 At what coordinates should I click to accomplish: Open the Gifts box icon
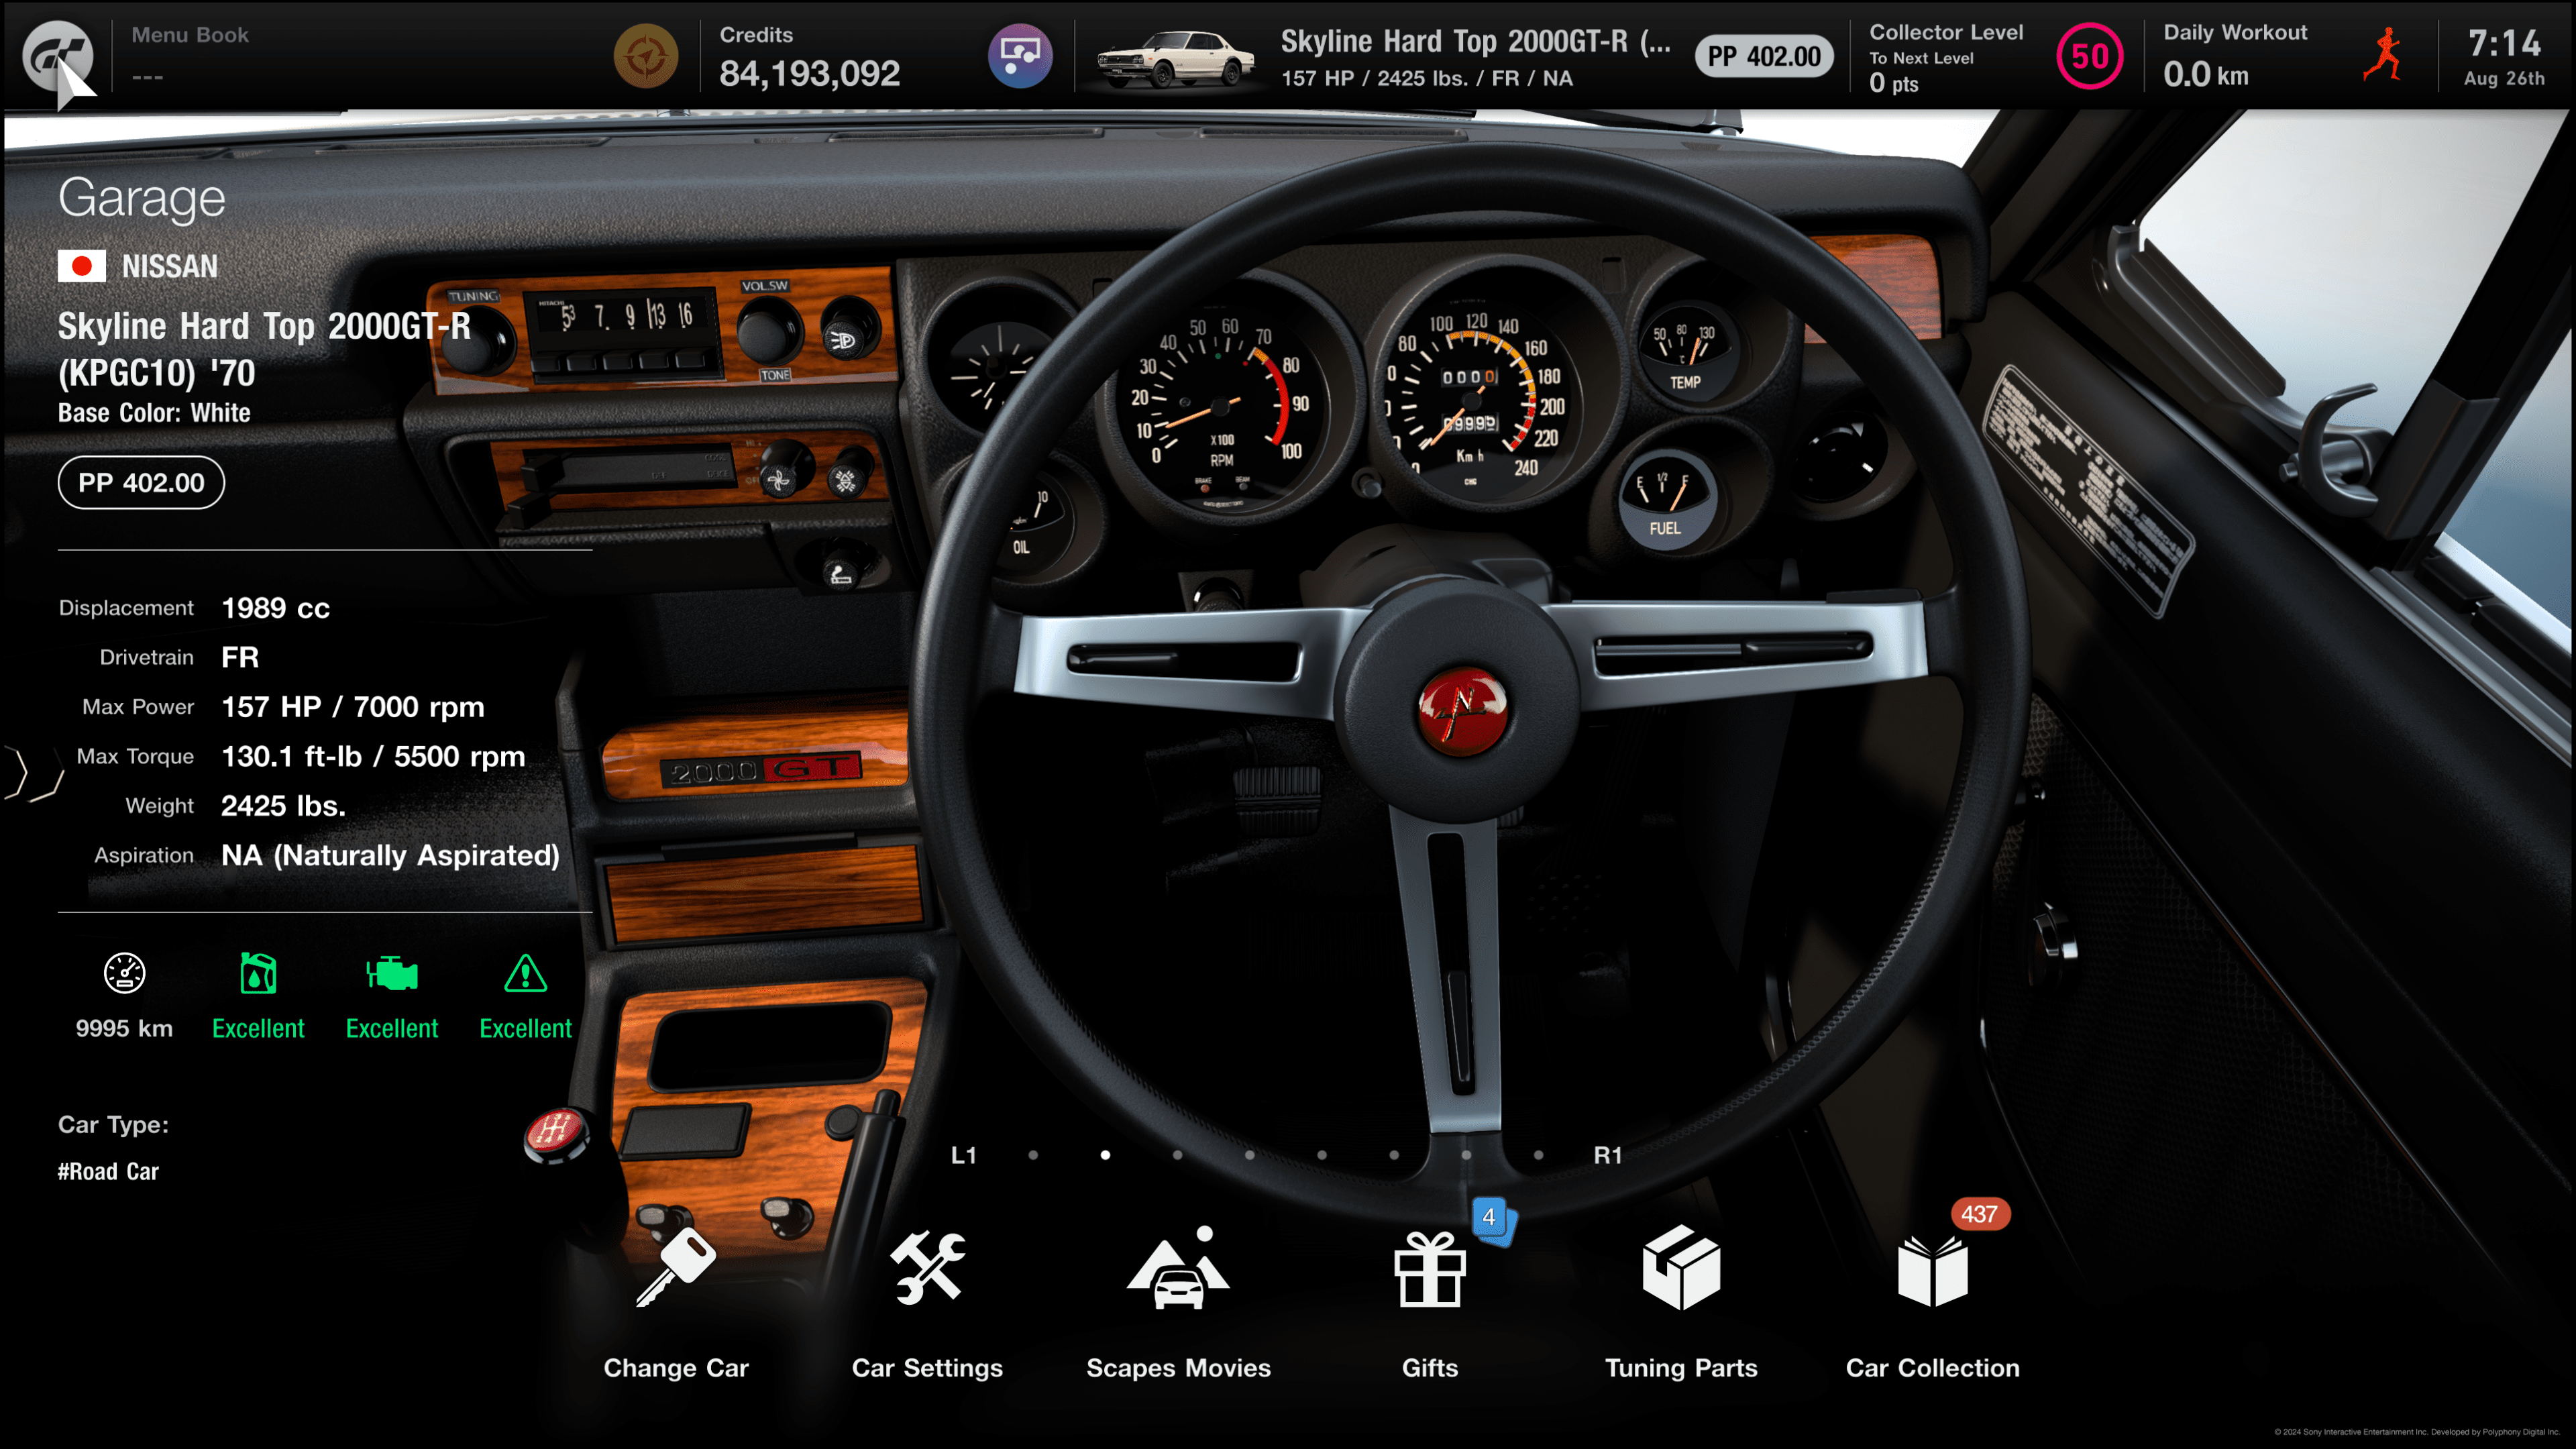coord(1430,1269)
